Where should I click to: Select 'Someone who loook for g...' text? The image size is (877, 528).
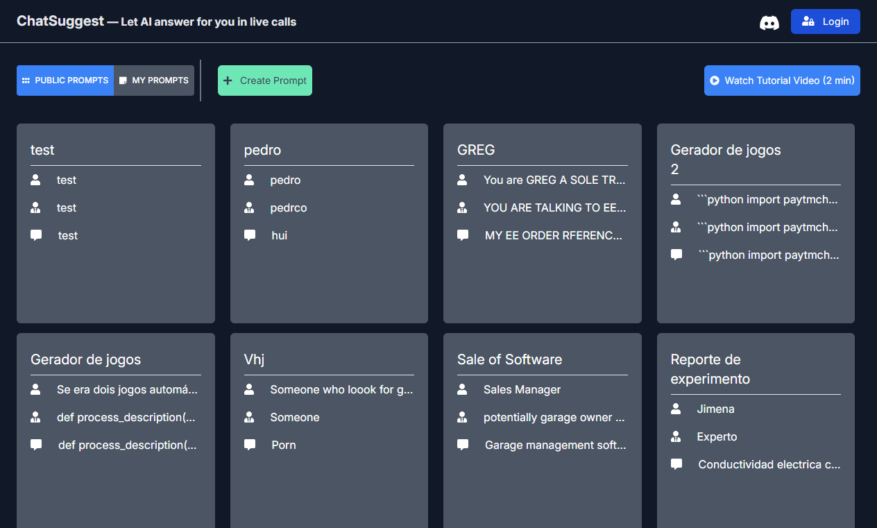click(x=341, y=389)
